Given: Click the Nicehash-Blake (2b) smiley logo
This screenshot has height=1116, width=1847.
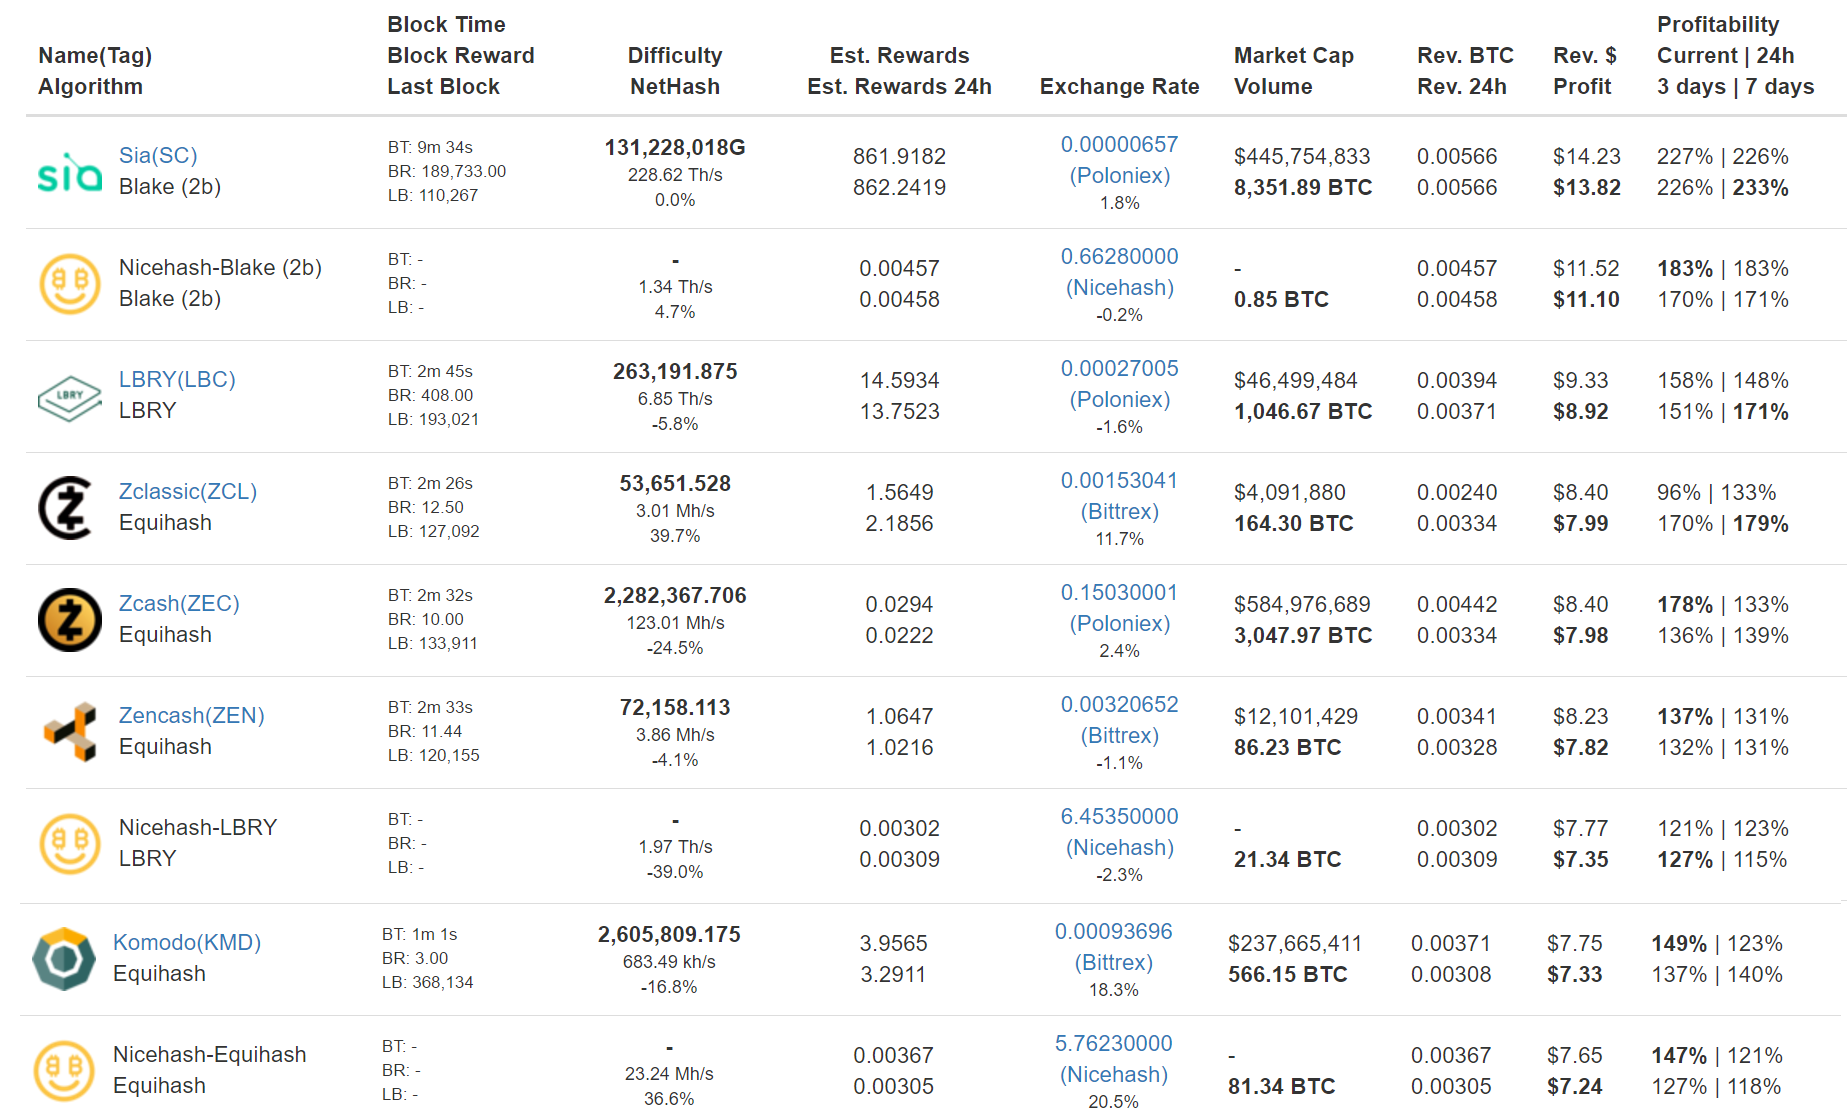Looking at the screenshot, I should pyautogui.click(x=70, y=284).
